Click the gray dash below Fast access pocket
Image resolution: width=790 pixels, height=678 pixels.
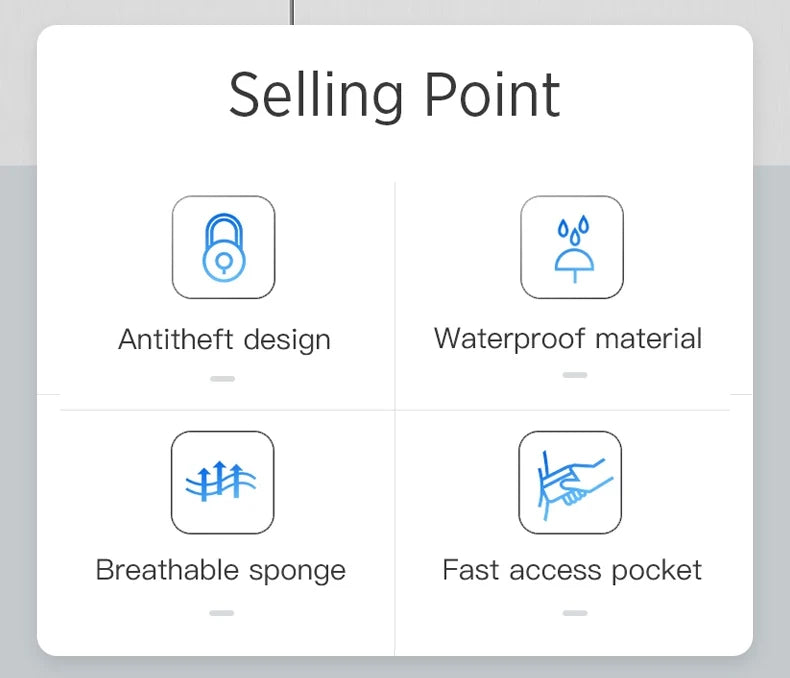(575, 613)
